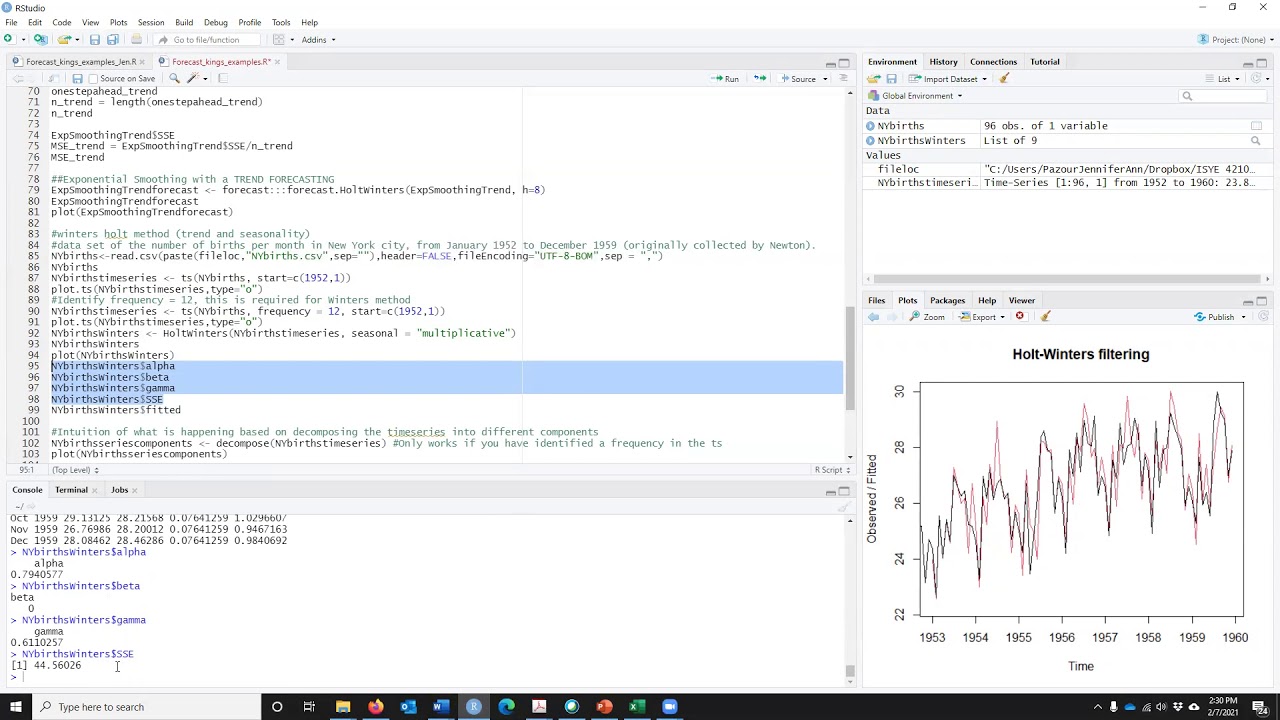1280x720 pixels.
Task: Click the Windows Start button
Action: tap(15, 707)
